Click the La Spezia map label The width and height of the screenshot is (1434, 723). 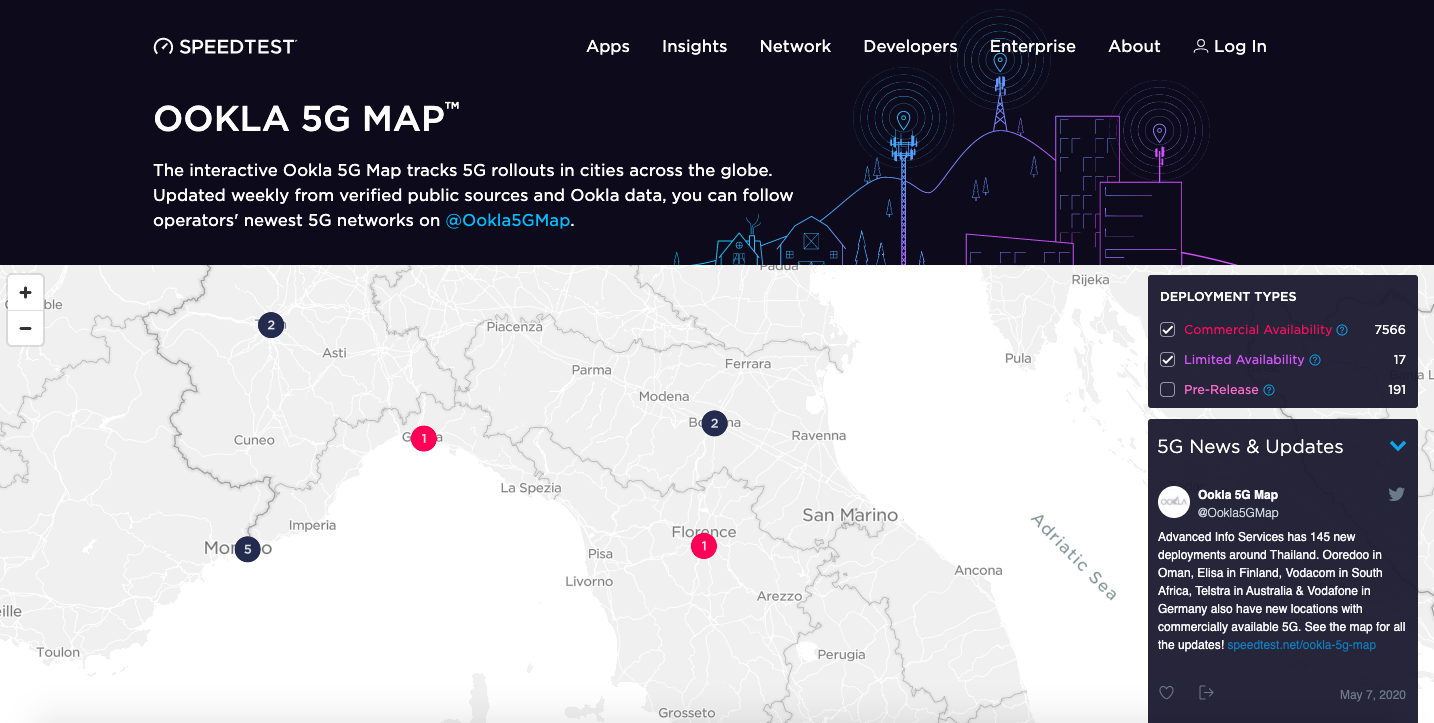[531, 488]
